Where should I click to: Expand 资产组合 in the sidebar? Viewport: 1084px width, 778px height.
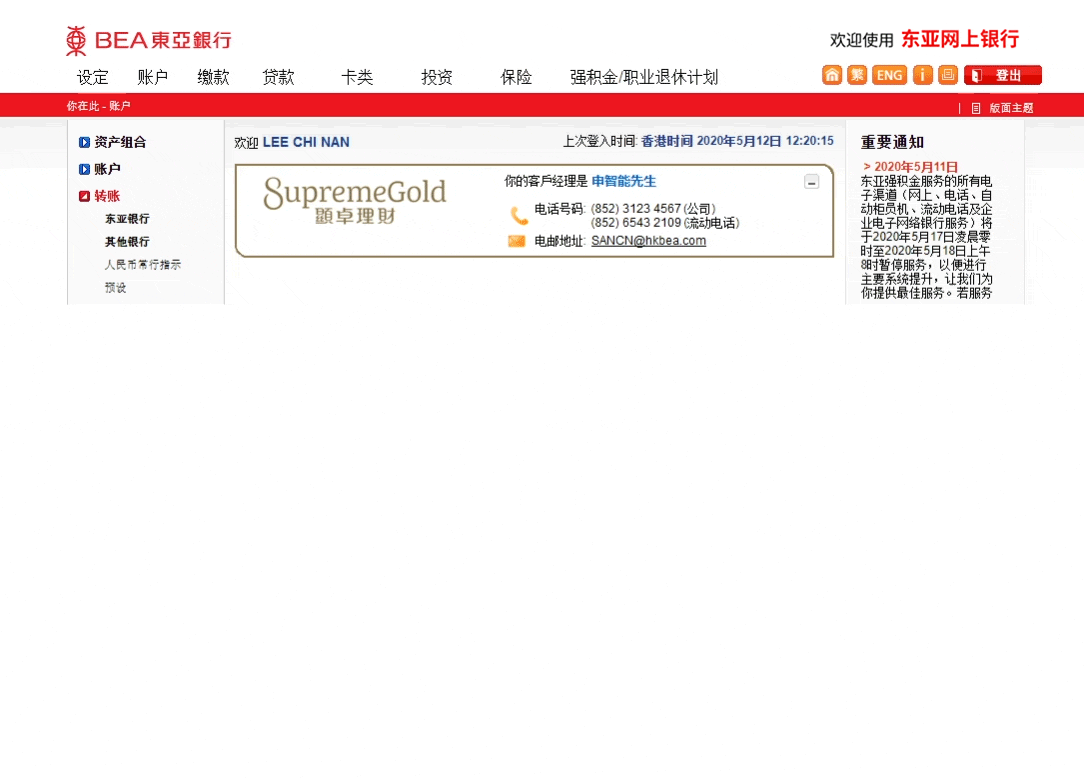coord(112,142)
